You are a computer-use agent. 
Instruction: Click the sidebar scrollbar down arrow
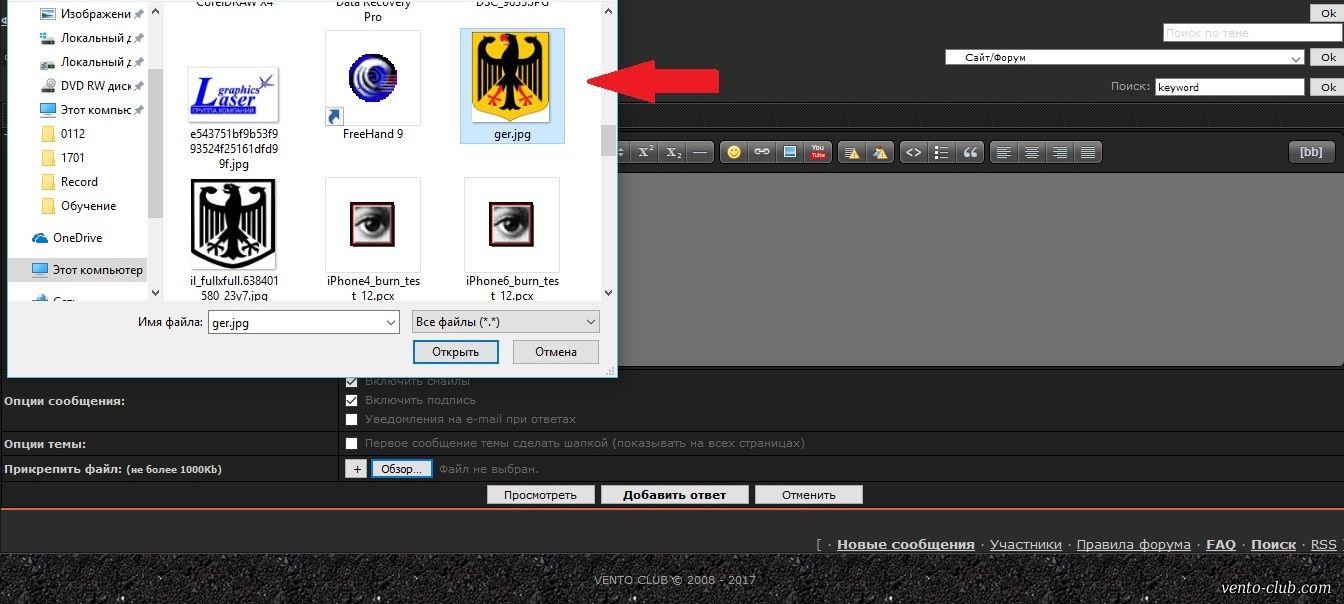click(155, 292)
